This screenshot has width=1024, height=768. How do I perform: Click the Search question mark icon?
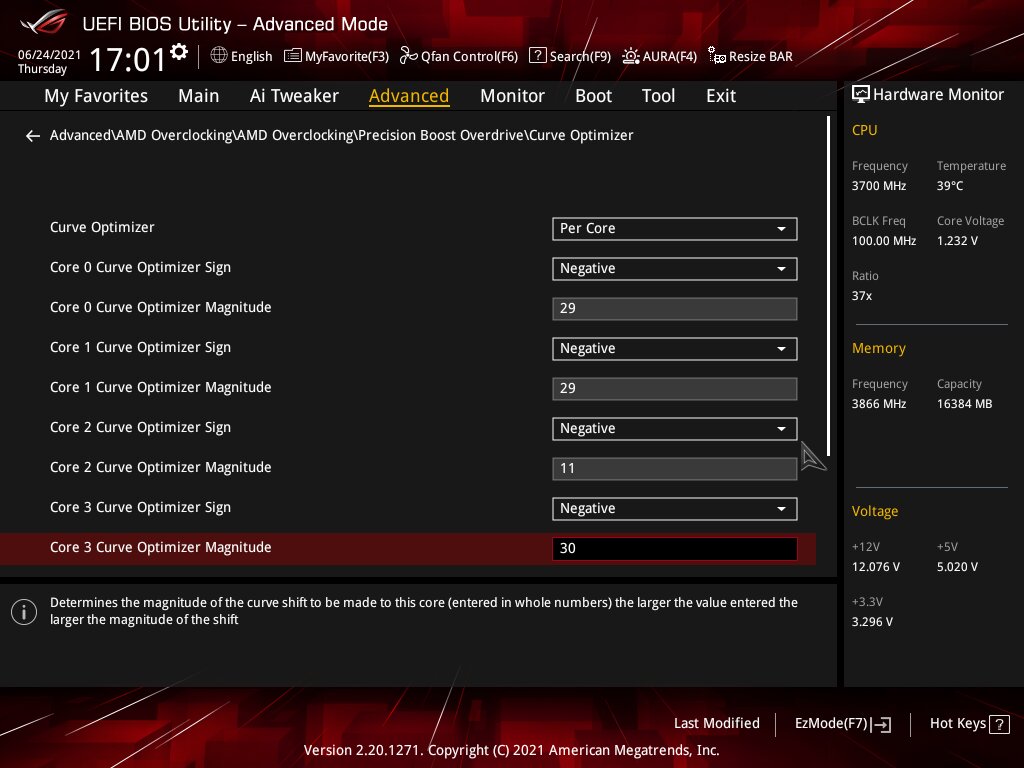(537, 56)
